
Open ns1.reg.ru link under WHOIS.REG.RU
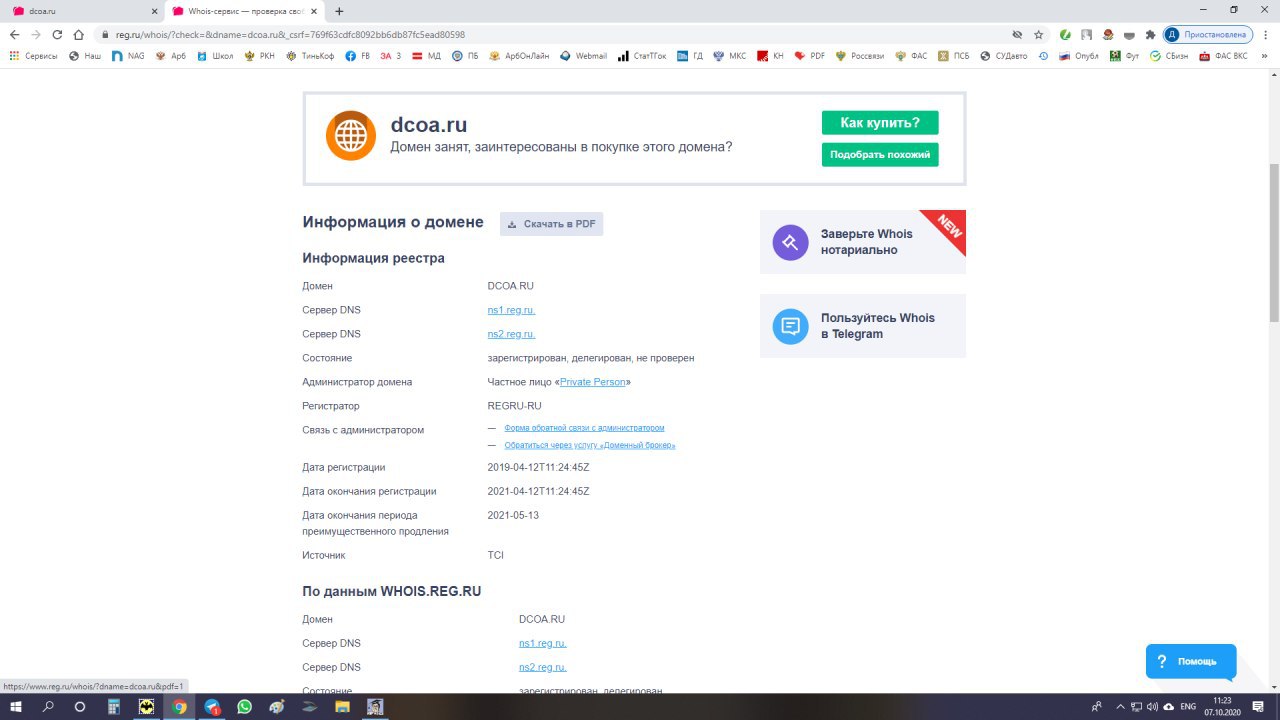(543, 643)
